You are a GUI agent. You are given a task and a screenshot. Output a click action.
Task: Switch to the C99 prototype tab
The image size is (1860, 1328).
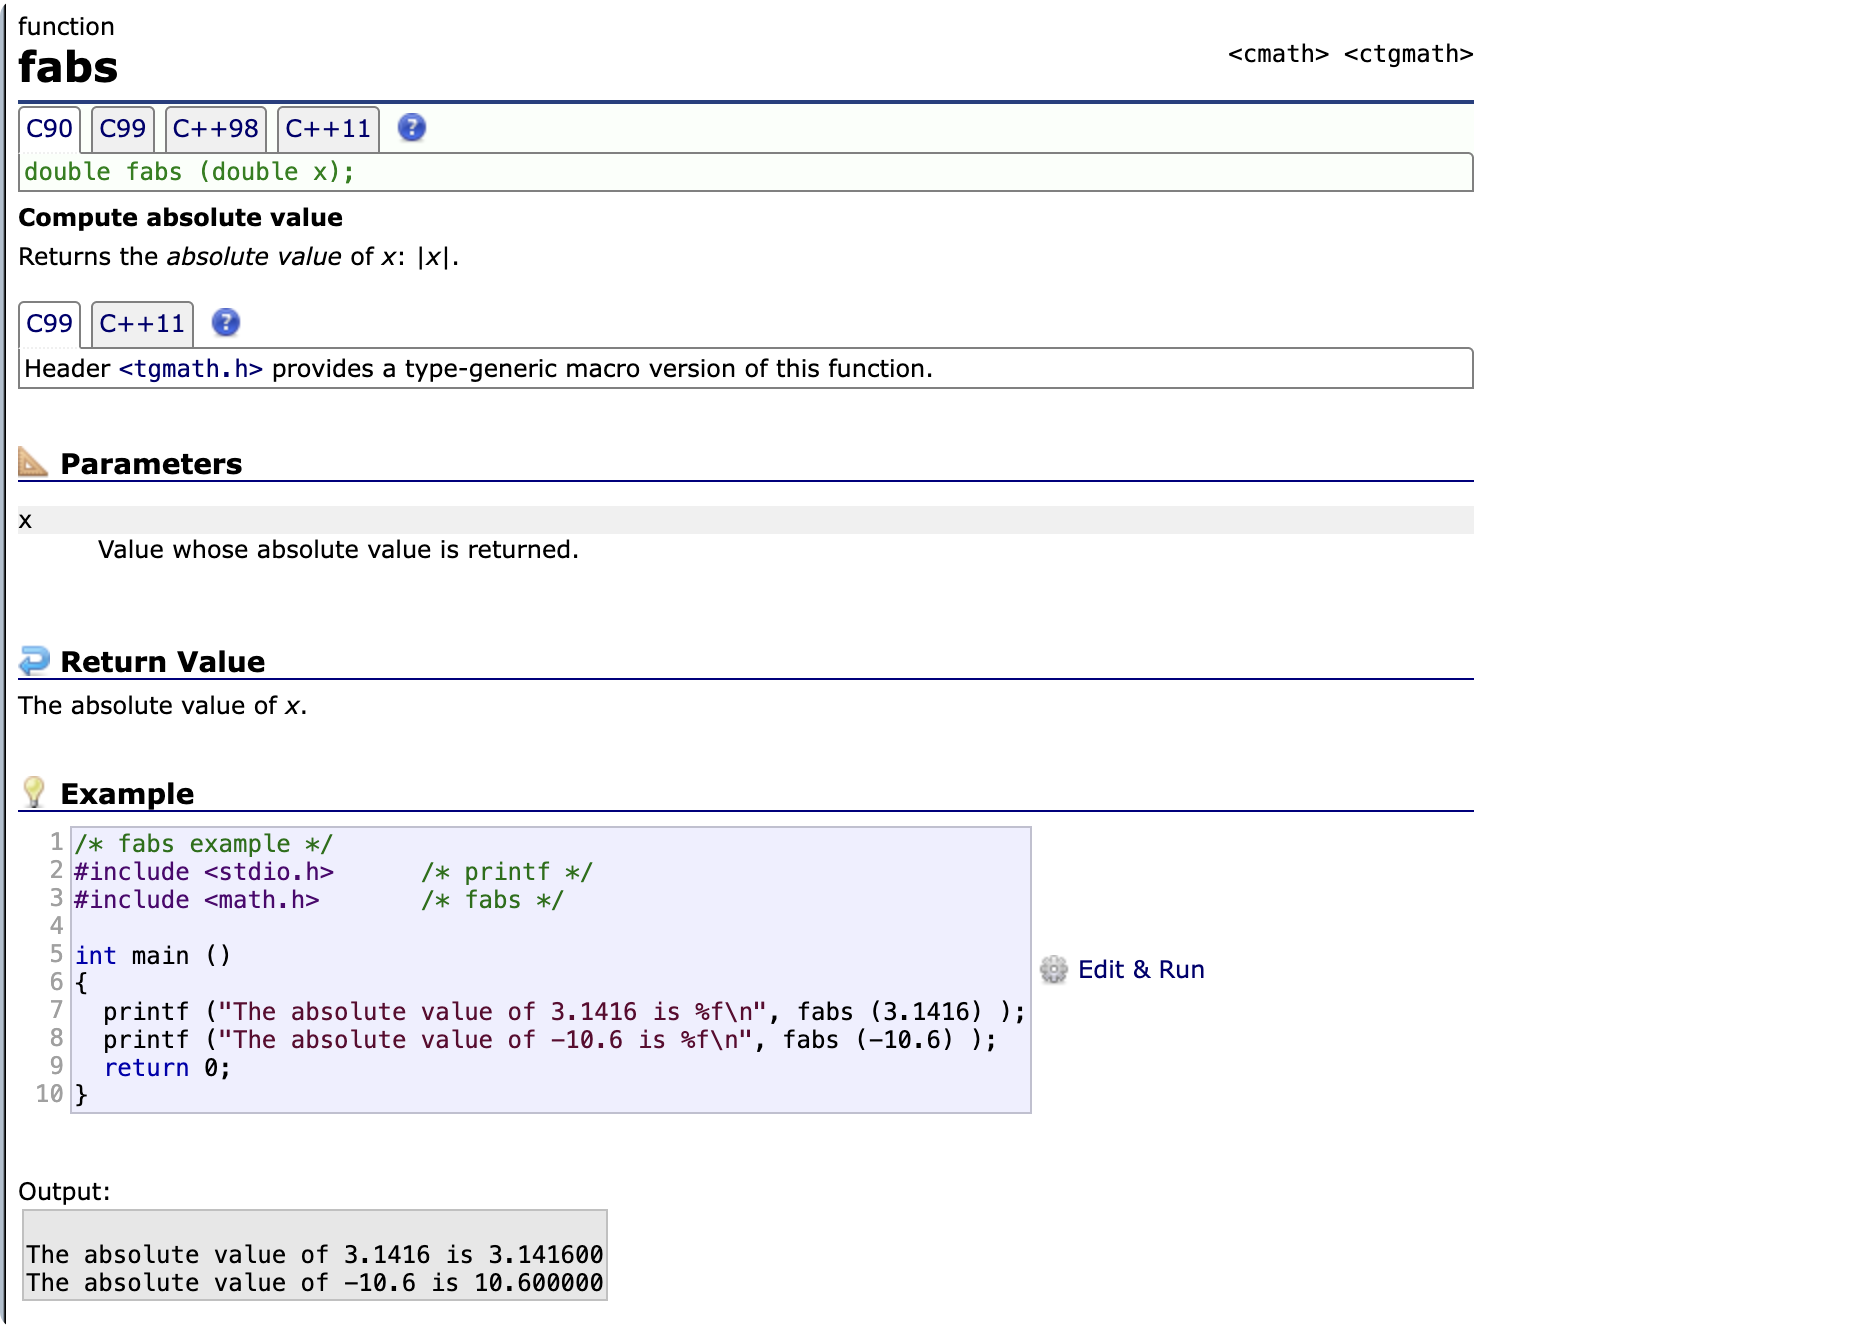(x=123, y=129)
